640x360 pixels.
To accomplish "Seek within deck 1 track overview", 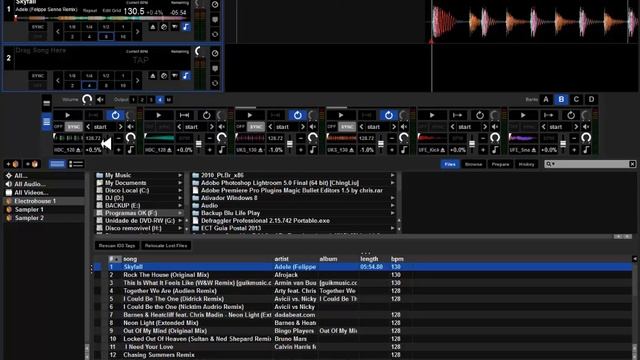I will [101, 18].
